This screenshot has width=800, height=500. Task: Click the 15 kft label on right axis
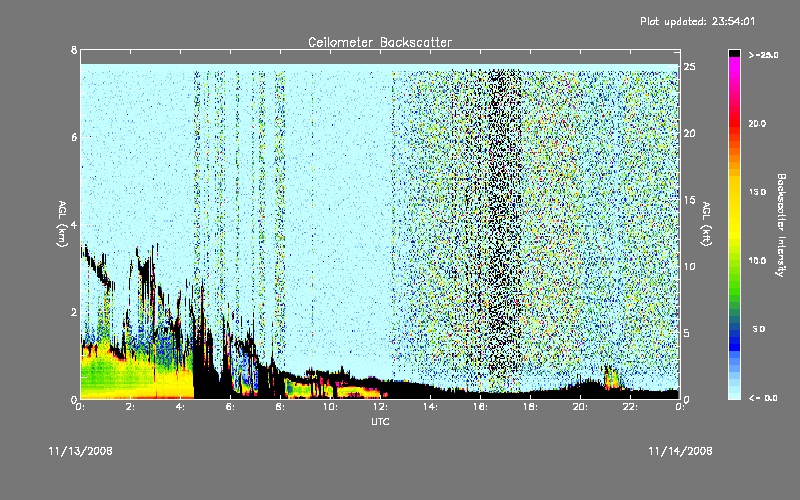(690, 199)
